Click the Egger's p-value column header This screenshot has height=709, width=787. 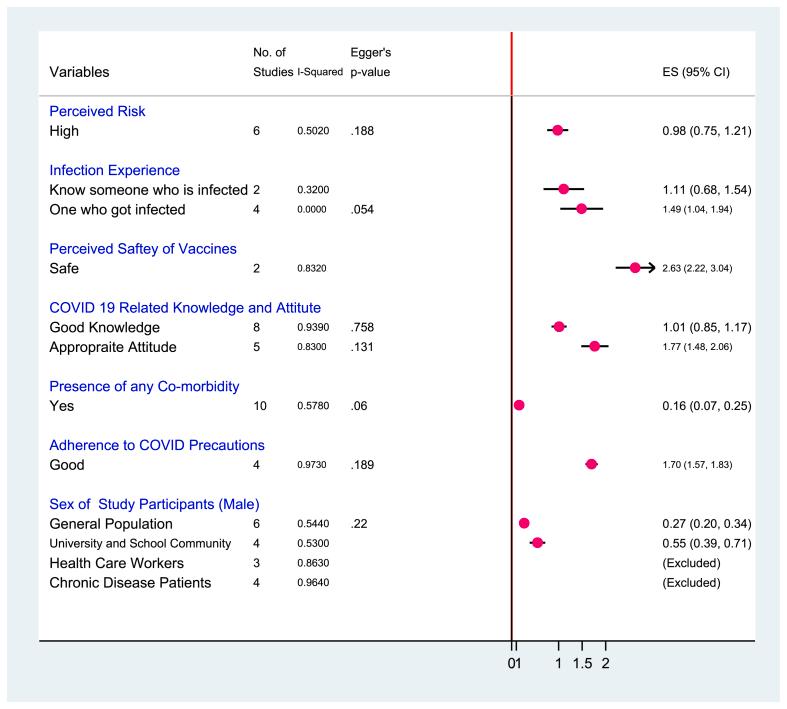[370, 62]
